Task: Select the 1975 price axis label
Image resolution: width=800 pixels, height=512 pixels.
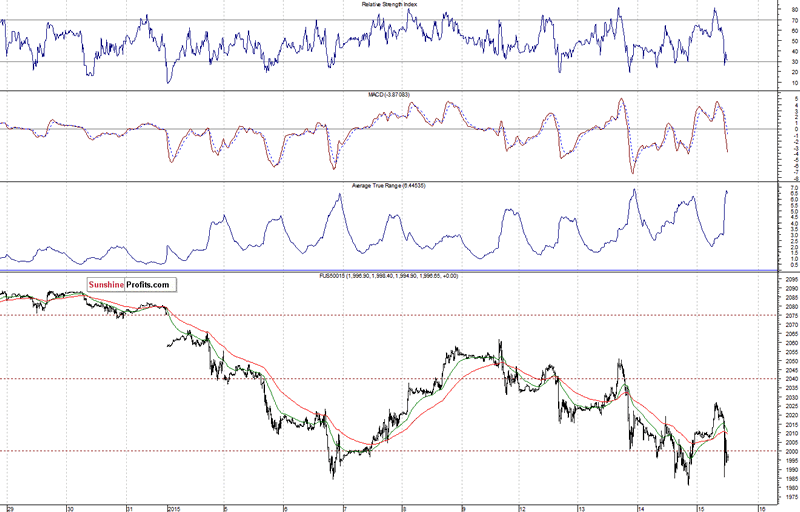Action: (763, 496)
